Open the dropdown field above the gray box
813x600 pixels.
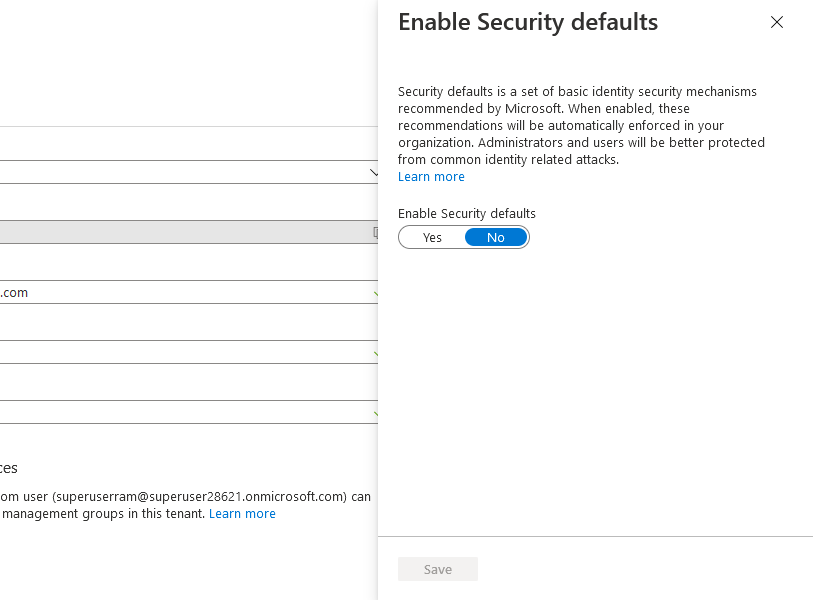pyautogui.click(x=189, y=172)
